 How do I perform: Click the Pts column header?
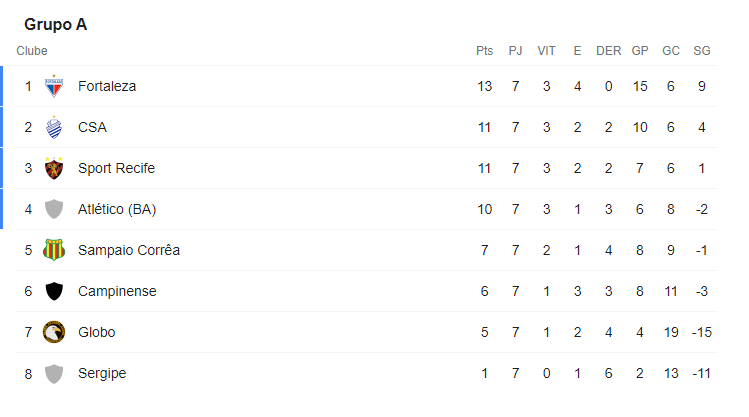coord(485,51)
